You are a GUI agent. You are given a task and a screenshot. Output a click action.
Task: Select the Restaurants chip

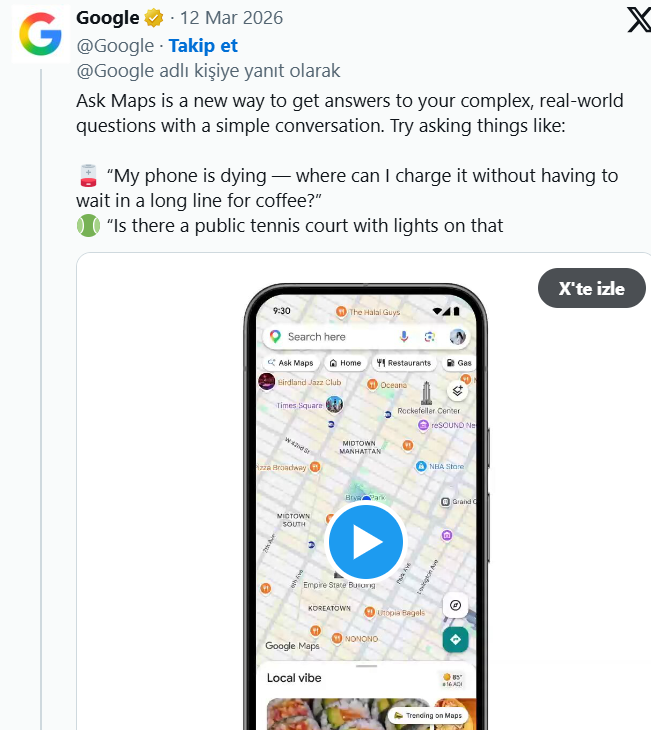tap(405, 363)
